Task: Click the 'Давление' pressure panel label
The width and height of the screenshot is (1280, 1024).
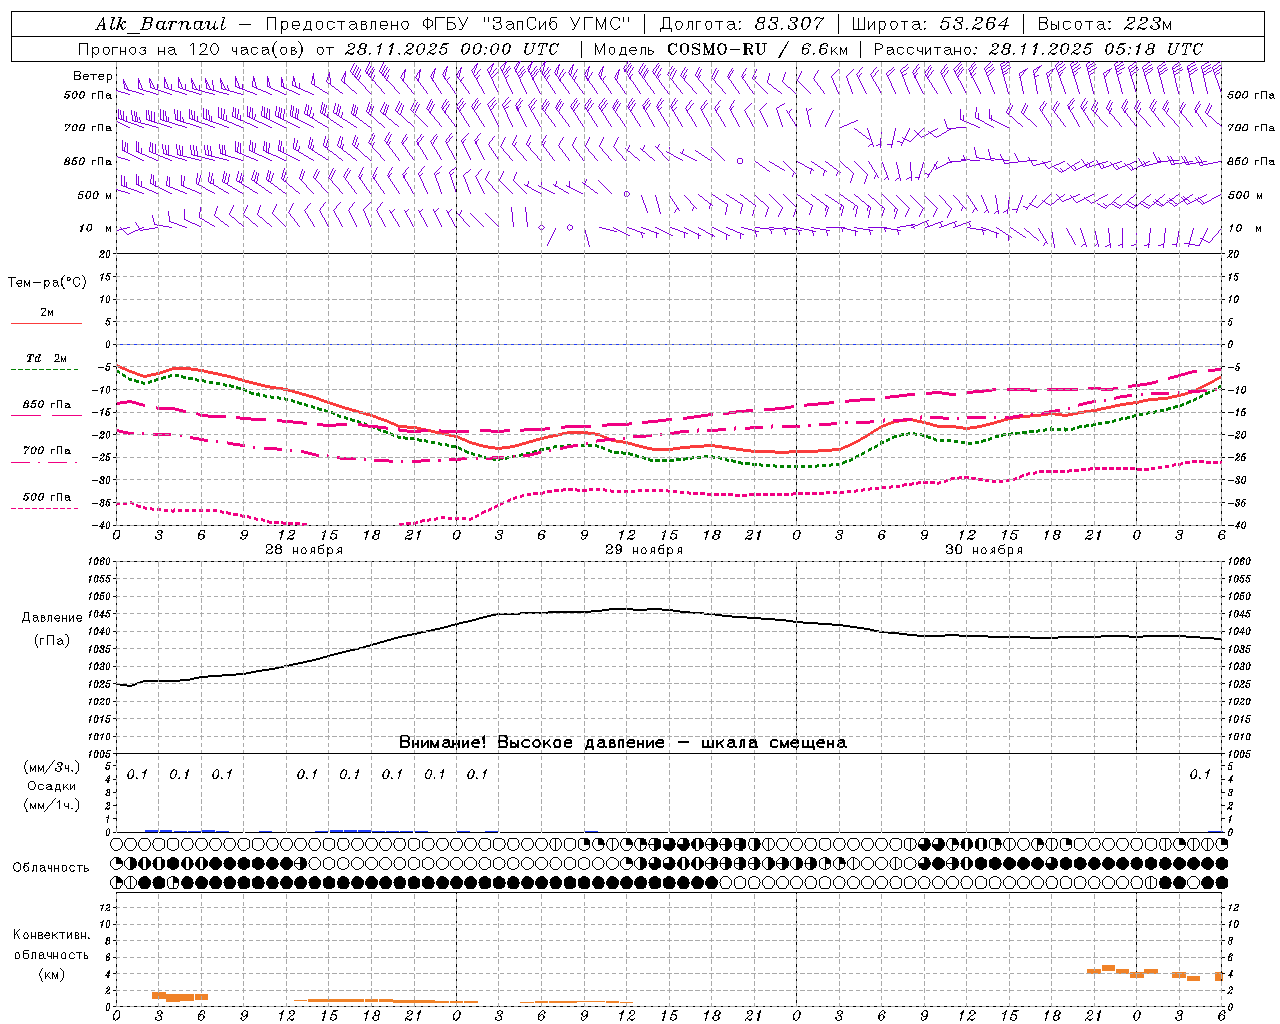Action: (52, 618)
